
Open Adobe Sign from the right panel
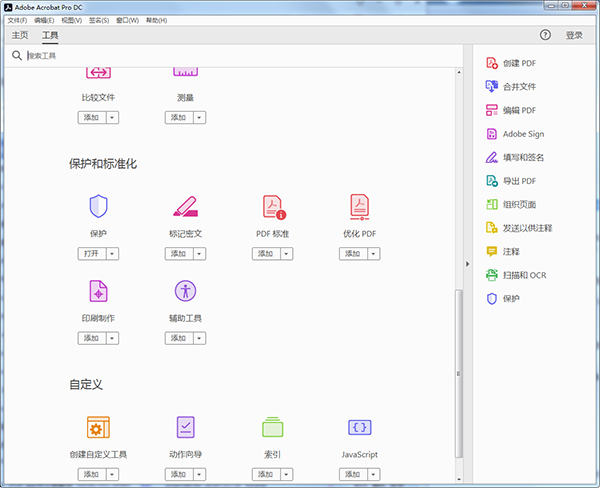pos(515,134)
